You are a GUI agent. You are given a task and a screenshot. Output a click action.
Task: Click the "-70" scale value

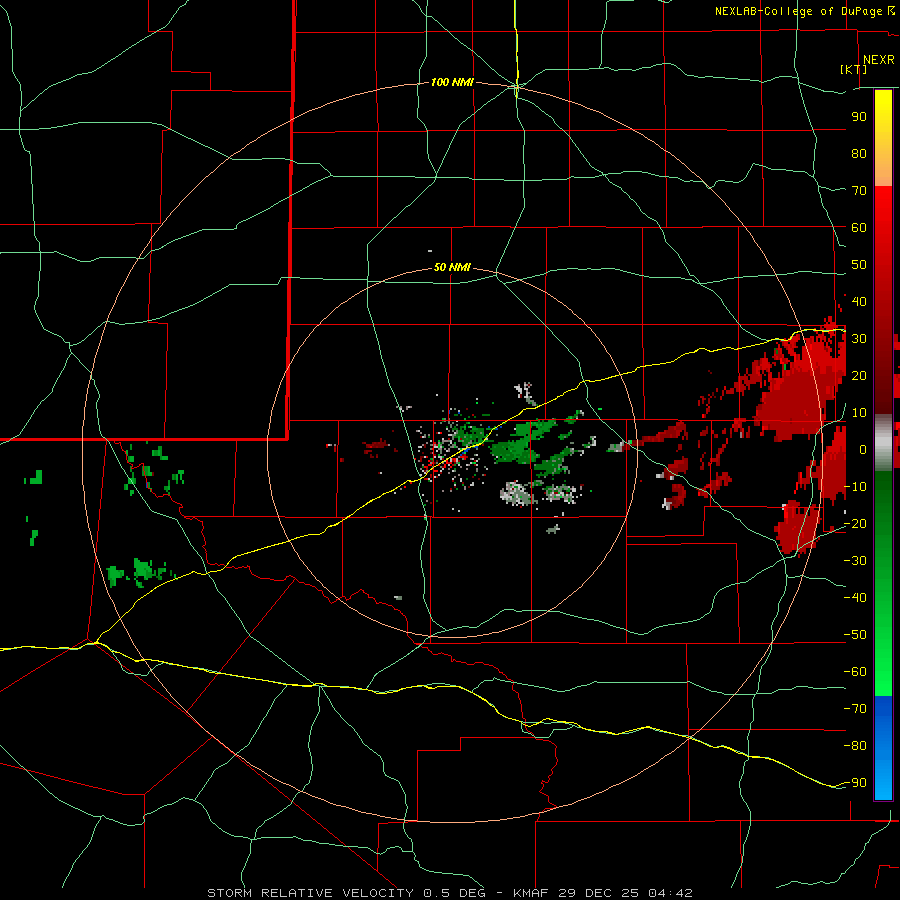[x=856, y=709]
